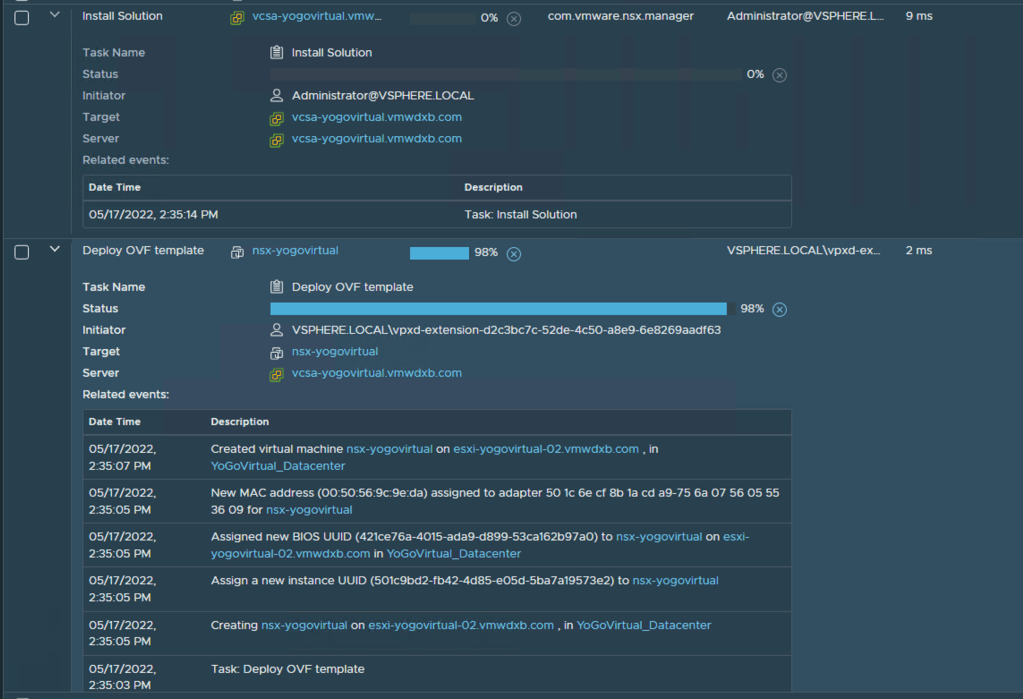Image resolution: width=1023 pixels, height=699 pixels.
Task: Click Description header in Install Solution events table
Action: [x=493, y=187]
